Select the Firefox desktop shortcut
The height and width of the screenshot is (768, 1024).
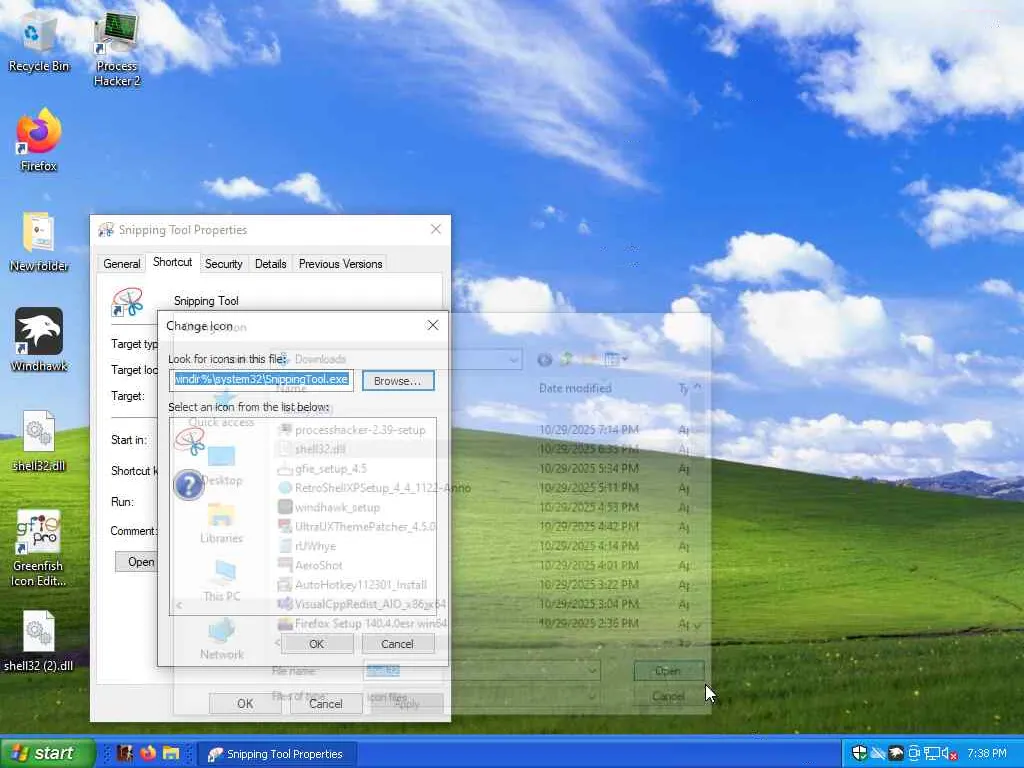[39, 140]
